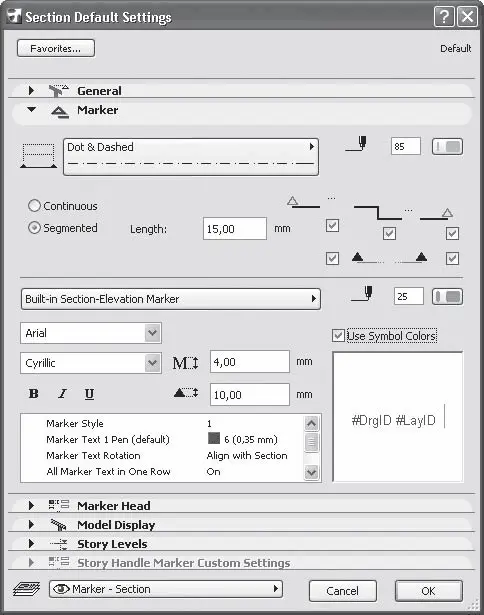The height and width of the screenshot is (615, 484).
Task: Open the Dot & Dashed line type dropdown
Action: [191, 157]
